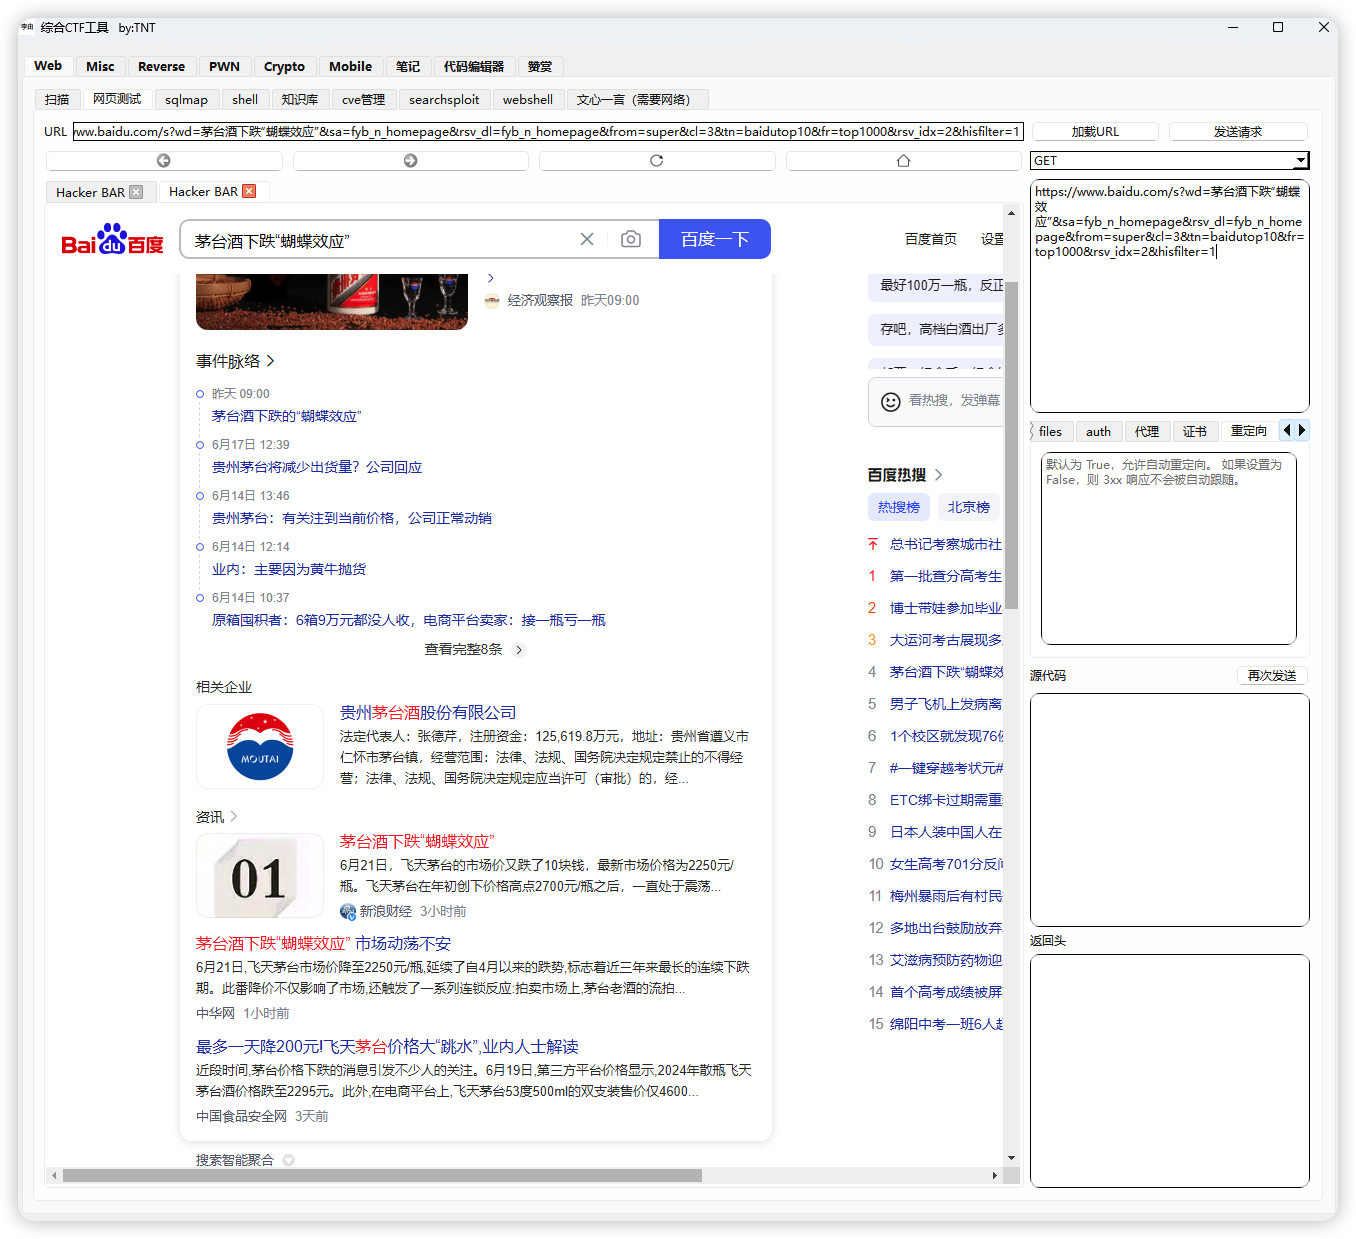The width and height of the screenshot is (1356, 1239).
Task: Select the shell sub-tab
Action: pyautogui.click(x=245, y=99)
